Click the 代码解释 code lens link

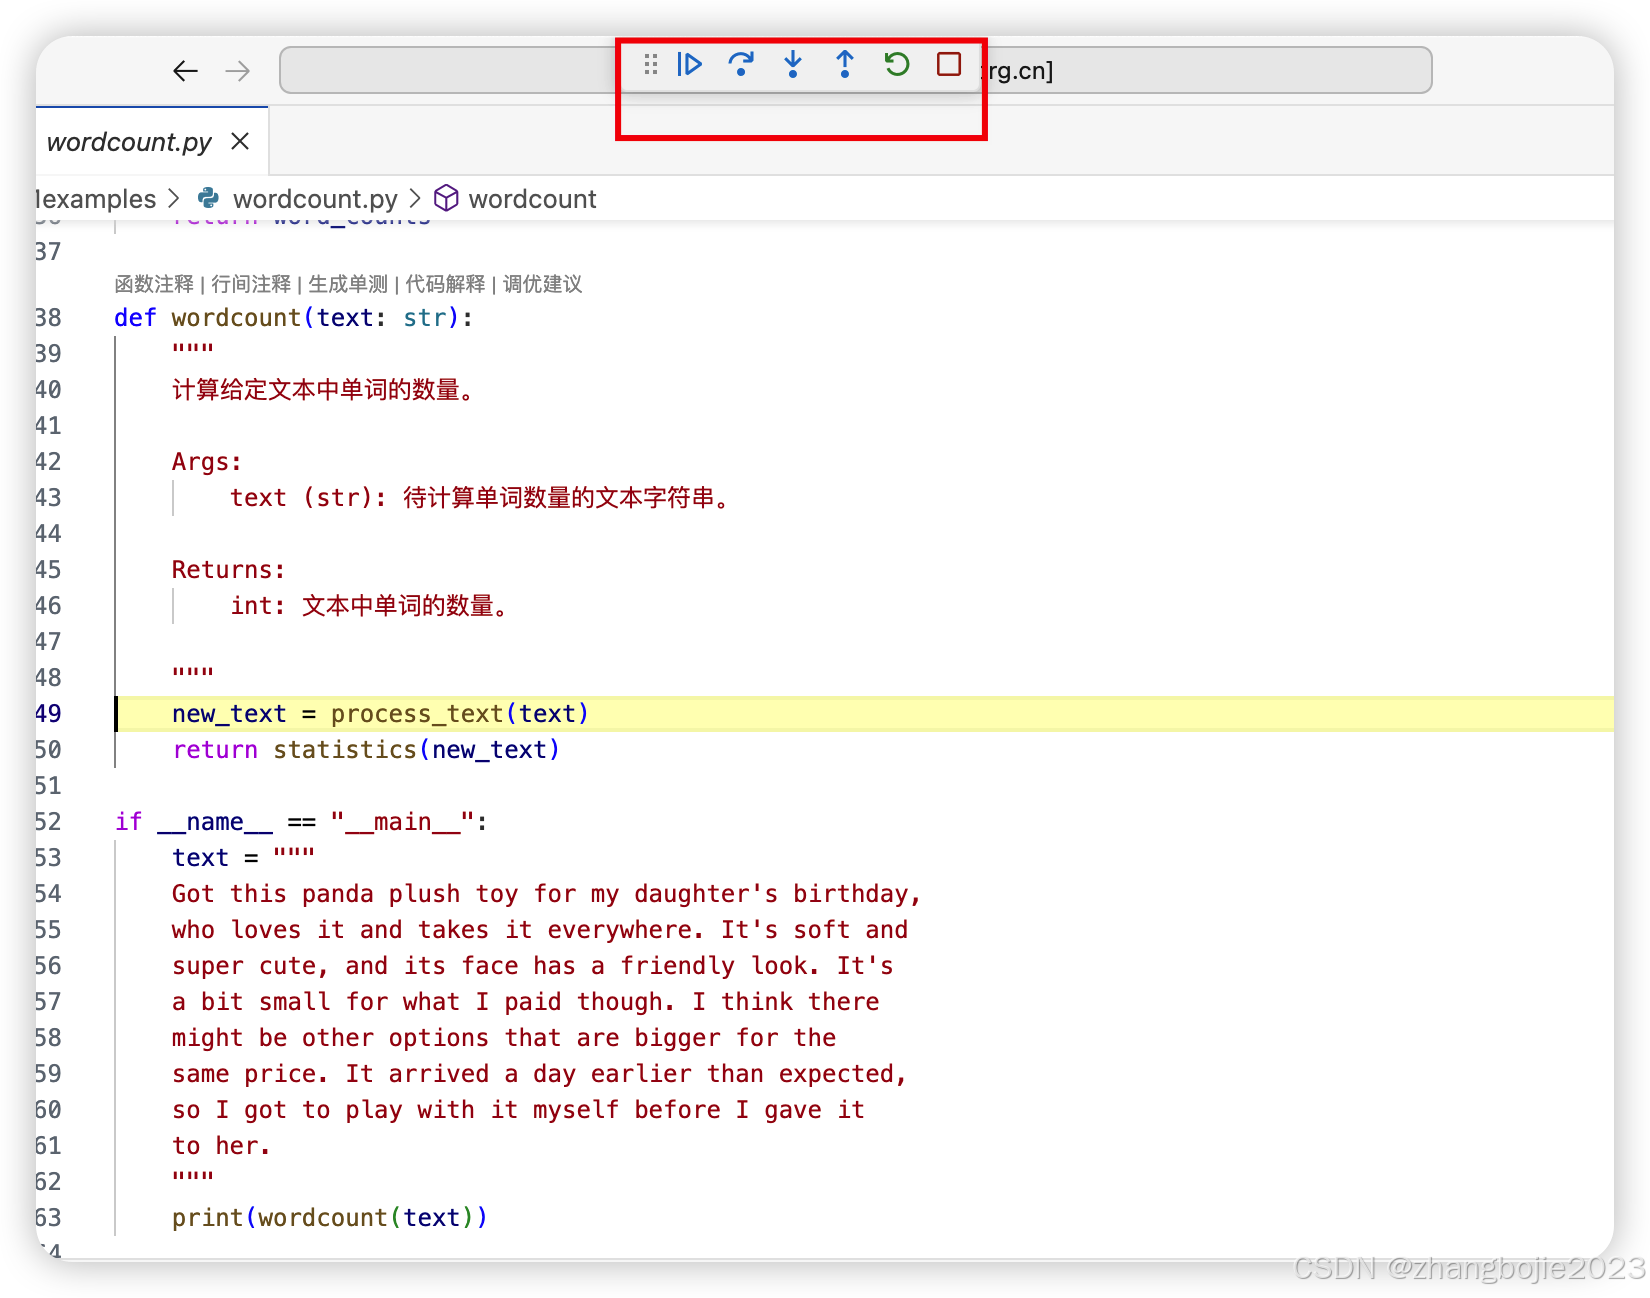tap(445, 284)
